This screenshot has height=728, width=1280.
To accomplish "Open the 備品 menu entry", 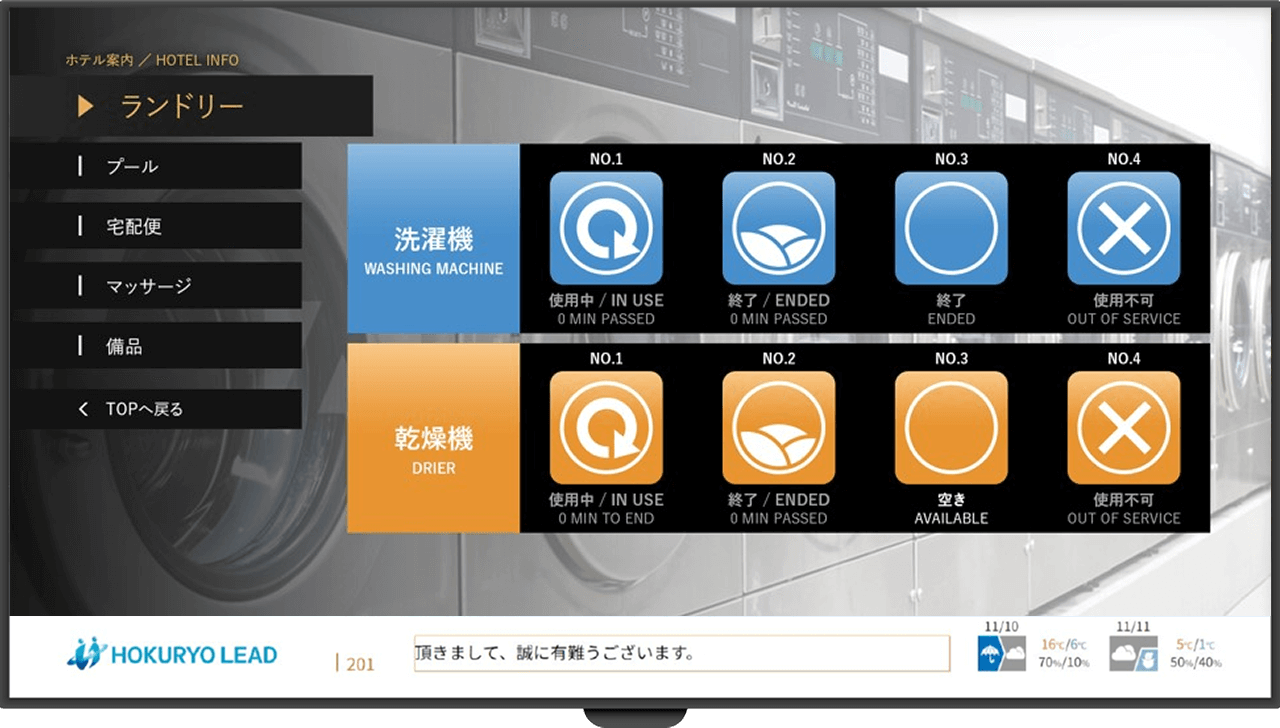I will click(156, 346).
